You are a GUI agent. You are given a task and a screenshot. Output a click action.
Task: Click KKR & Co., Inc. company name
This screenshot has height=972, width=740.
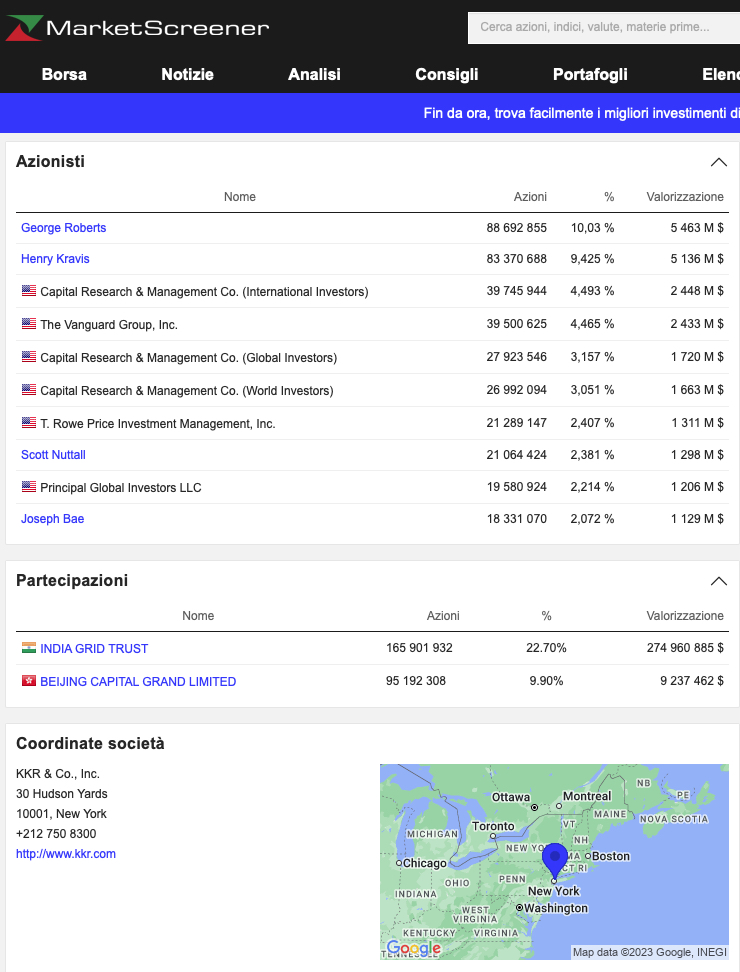click(58, 774)
